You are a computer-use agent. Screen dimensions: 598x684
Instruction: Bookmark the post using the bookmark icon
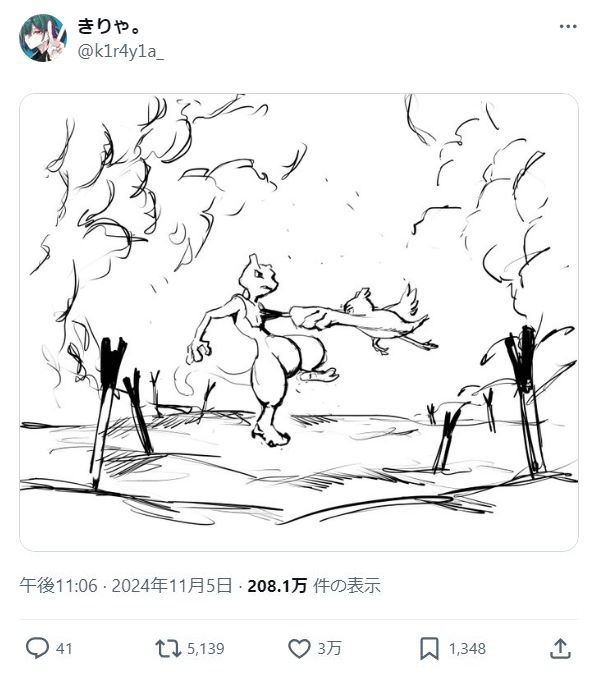tap(429, 648)
